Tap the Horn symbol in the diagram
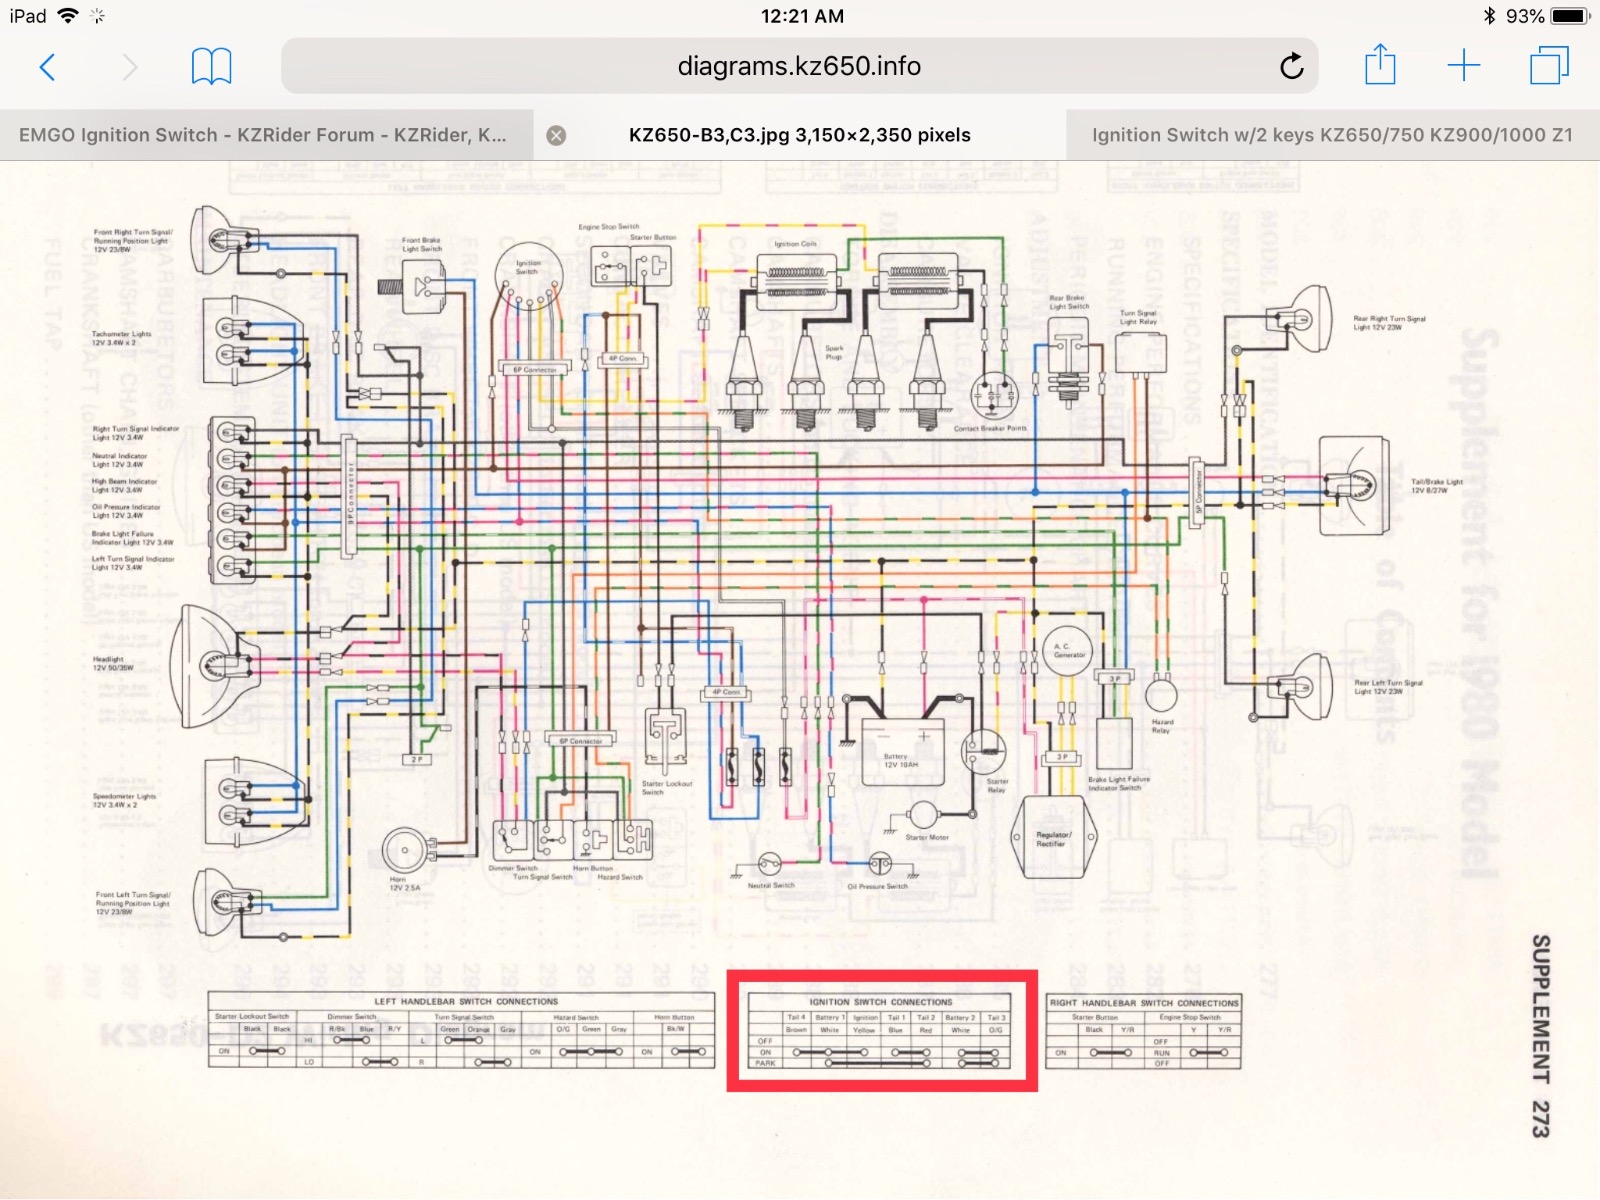Viewport: 1600px width, 1200px height. (404, 851)
